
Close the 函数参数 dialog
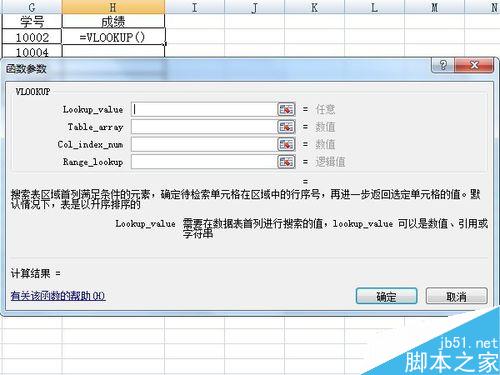pos(474,65)
